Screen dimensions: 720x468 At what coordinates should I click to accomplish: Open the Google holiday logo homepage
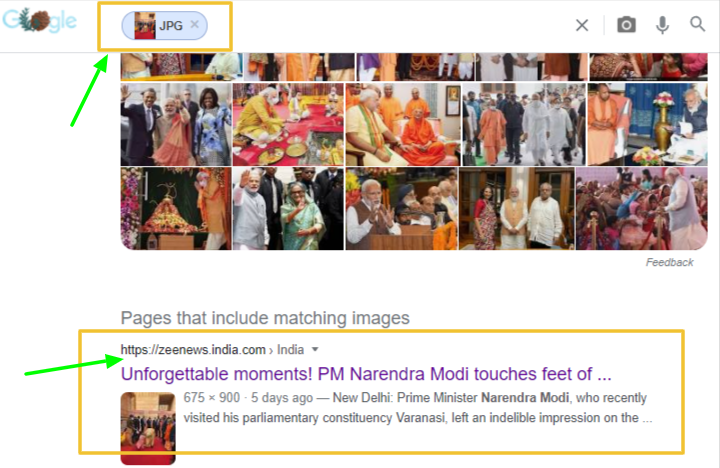click(x=39, y=20)
